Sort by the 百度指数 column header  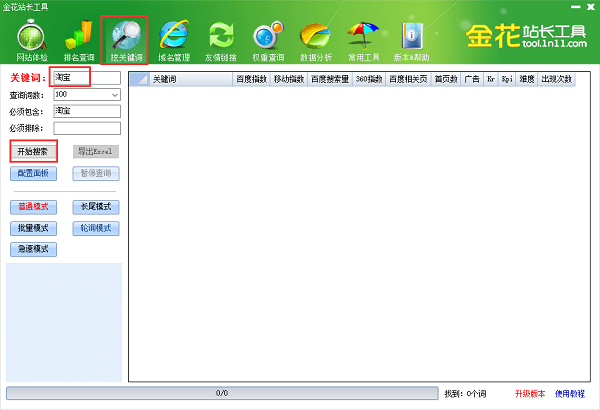click(251, 78)
